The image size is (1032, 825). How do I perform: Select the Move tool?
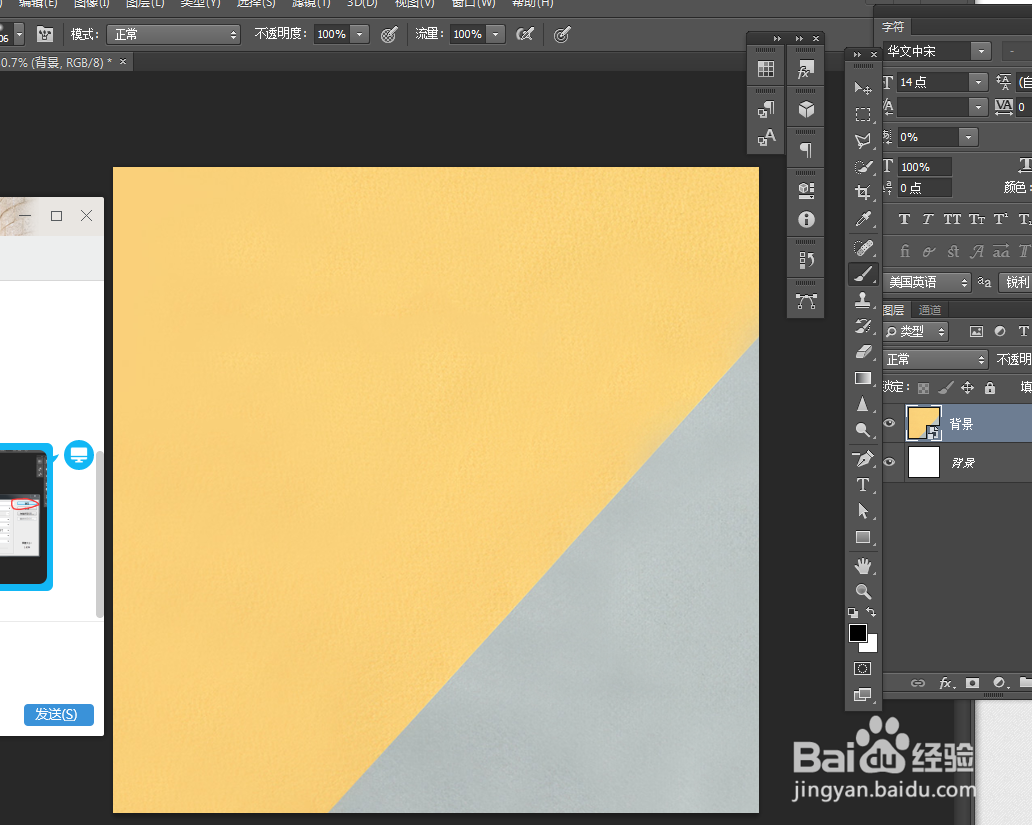(x=863, y=88)
